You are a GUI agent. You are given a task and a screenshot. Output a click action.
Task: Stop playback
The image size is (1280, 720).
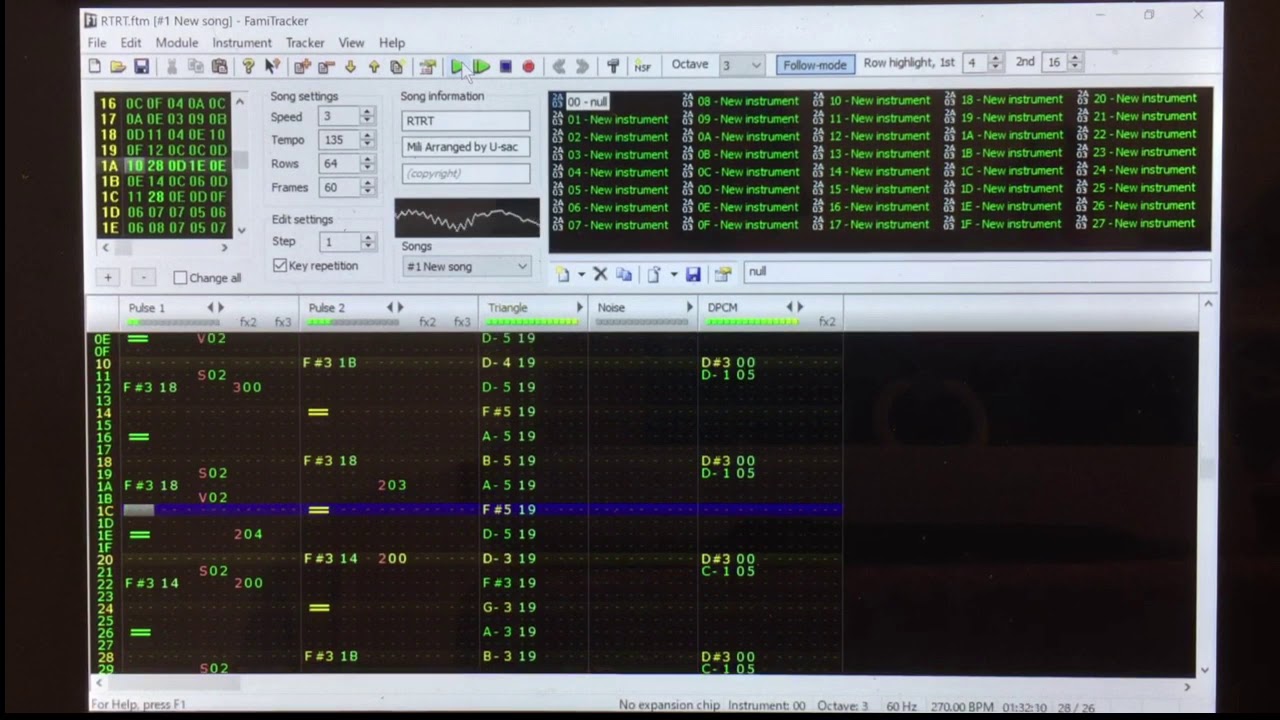pyautogui.click(x=505, y=66)
